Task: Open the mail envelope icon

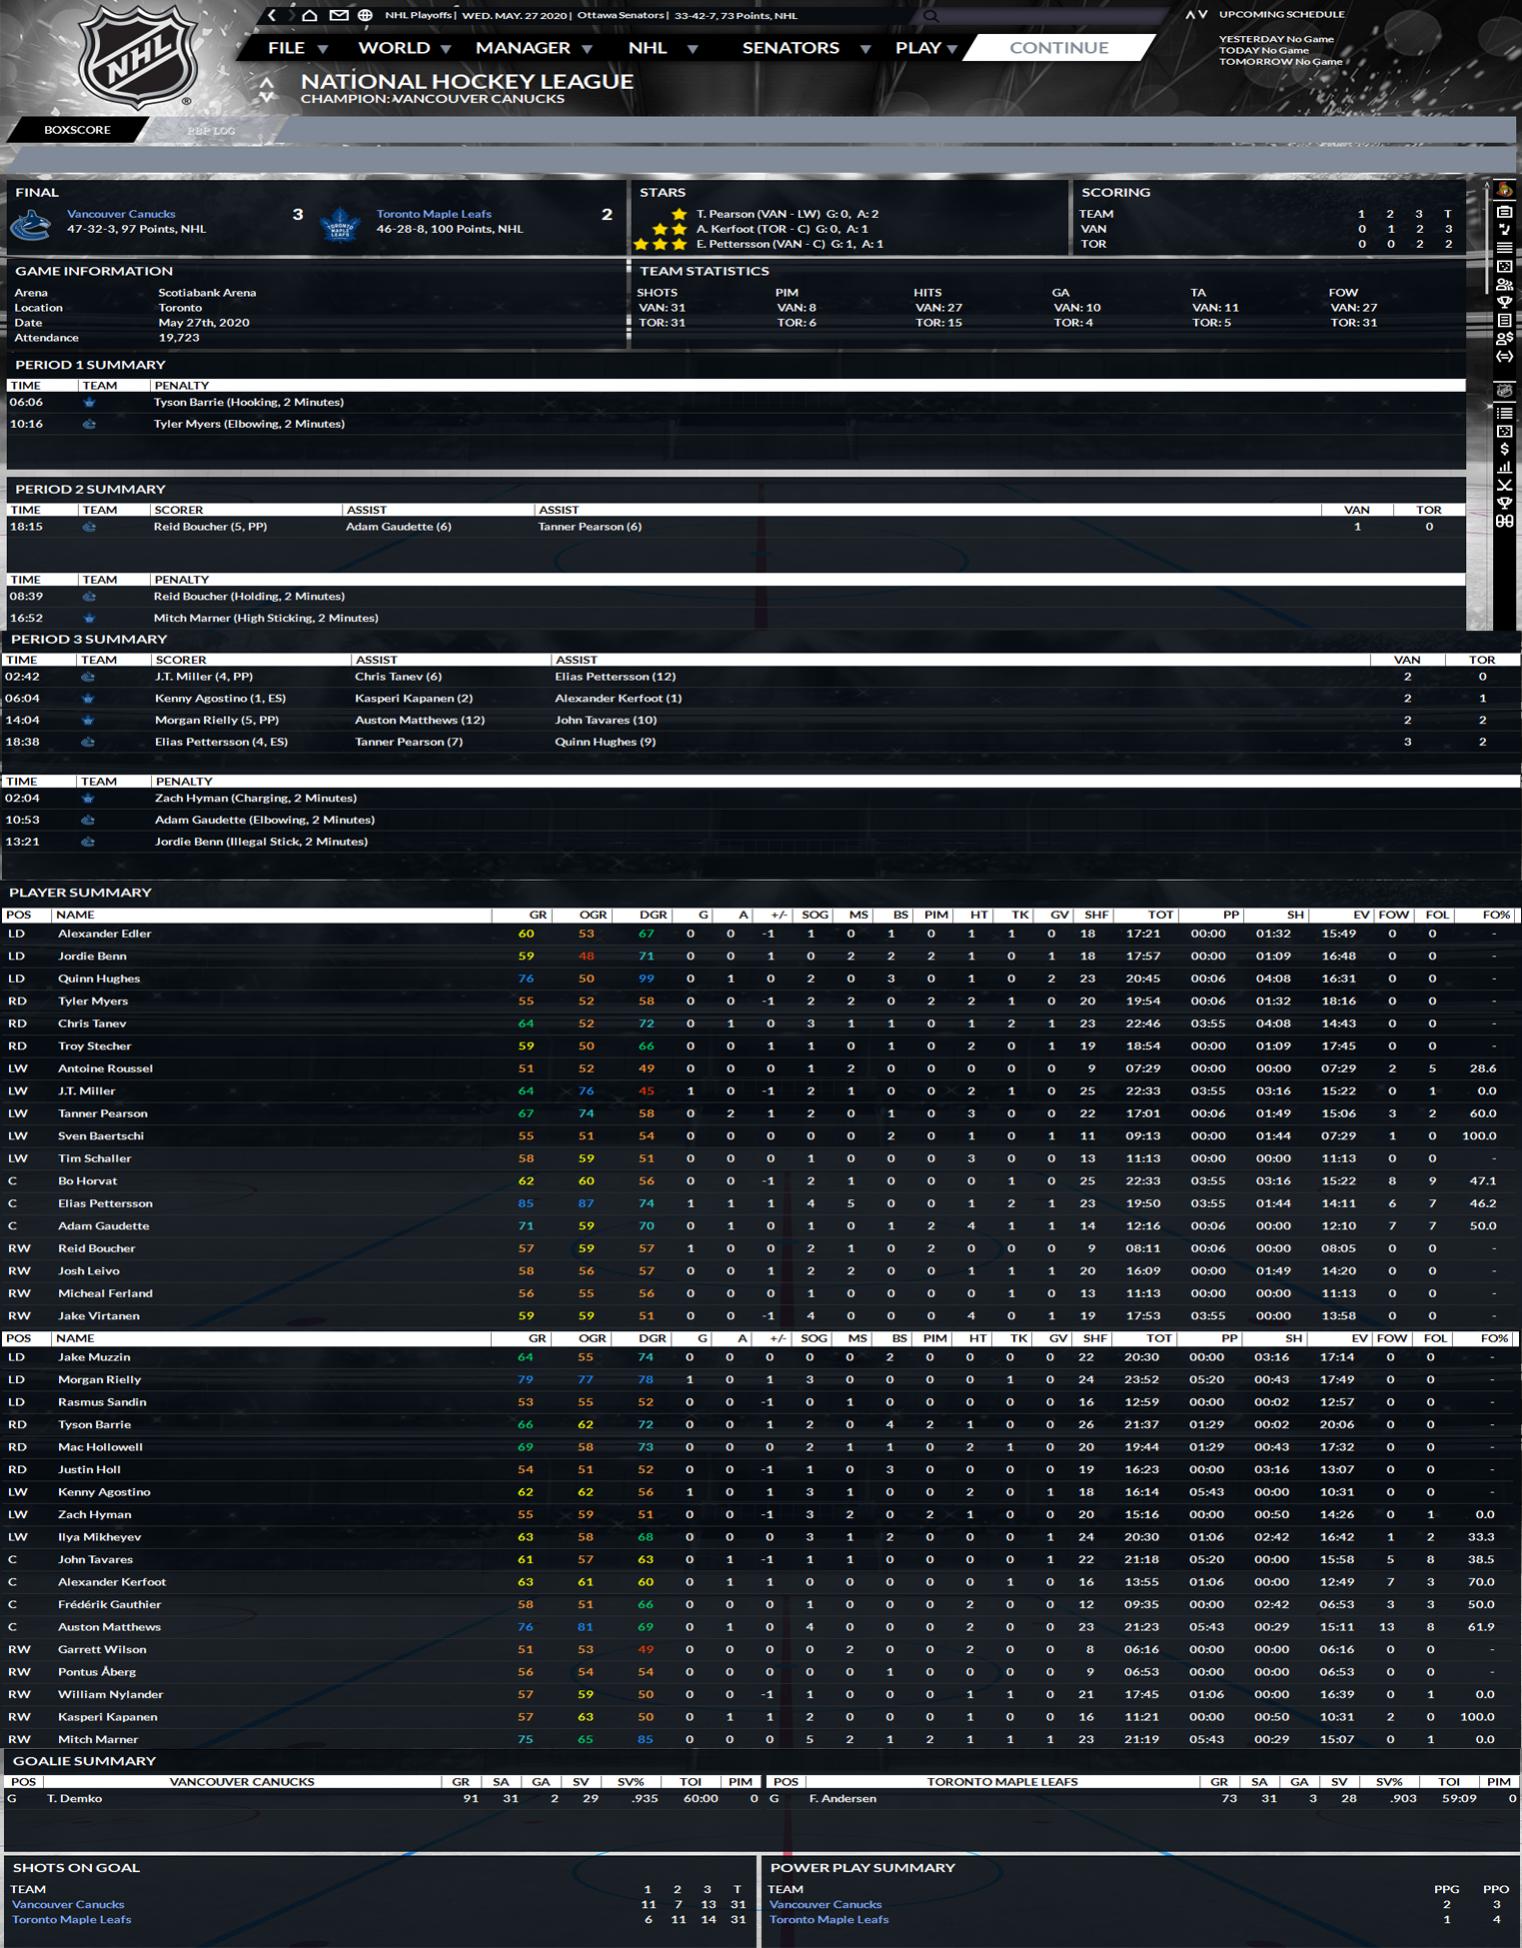Action: pyautogui.click(x=339, y=15)
